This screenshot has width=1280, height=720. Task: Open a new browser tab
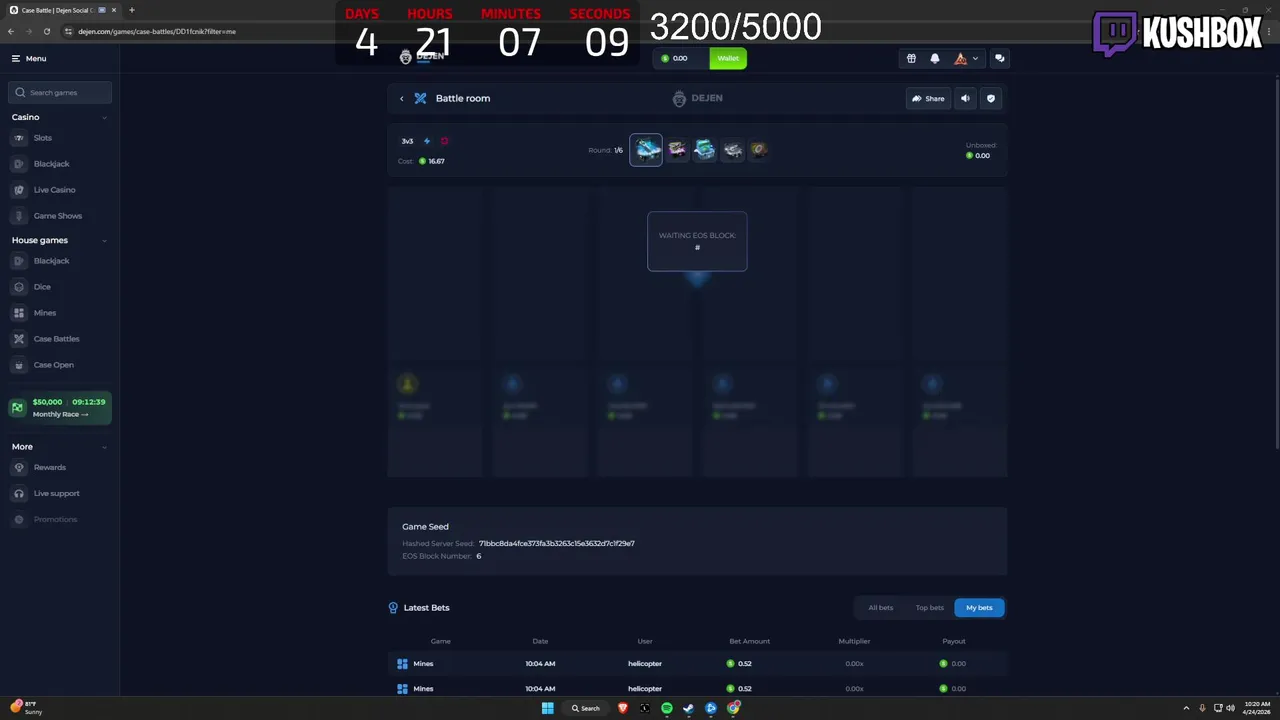[x=131, y=10]
